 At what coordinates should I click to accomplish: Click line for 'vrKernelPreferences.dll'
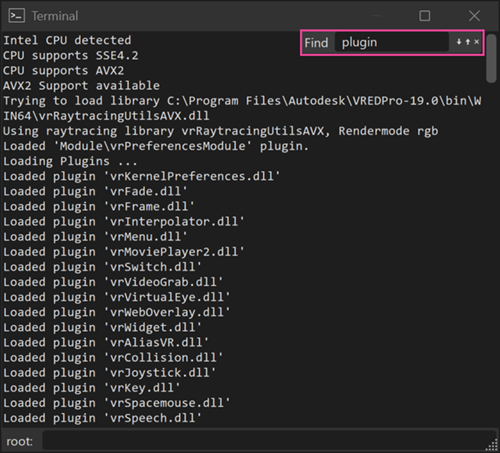click(x=142, y=176)
